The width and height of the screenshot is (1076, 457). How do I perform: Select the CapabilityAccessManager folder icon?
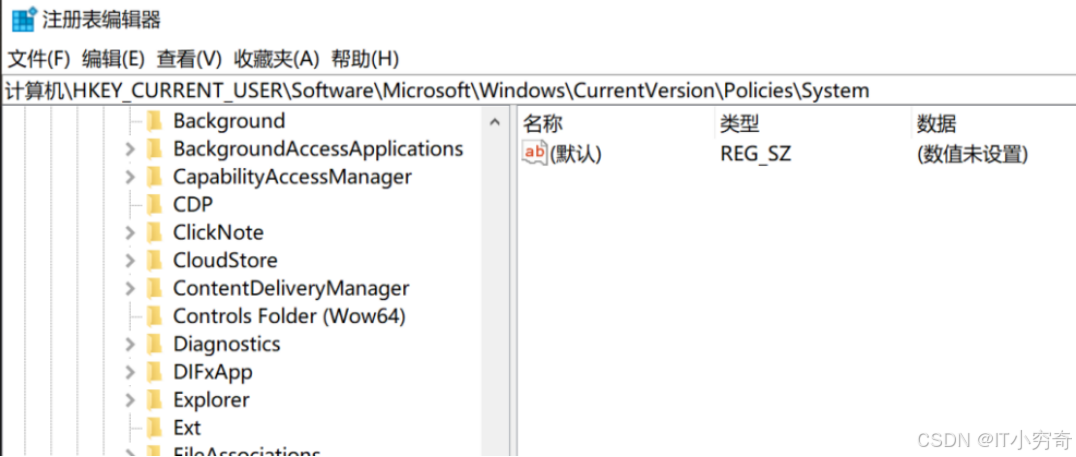point(155,177)
